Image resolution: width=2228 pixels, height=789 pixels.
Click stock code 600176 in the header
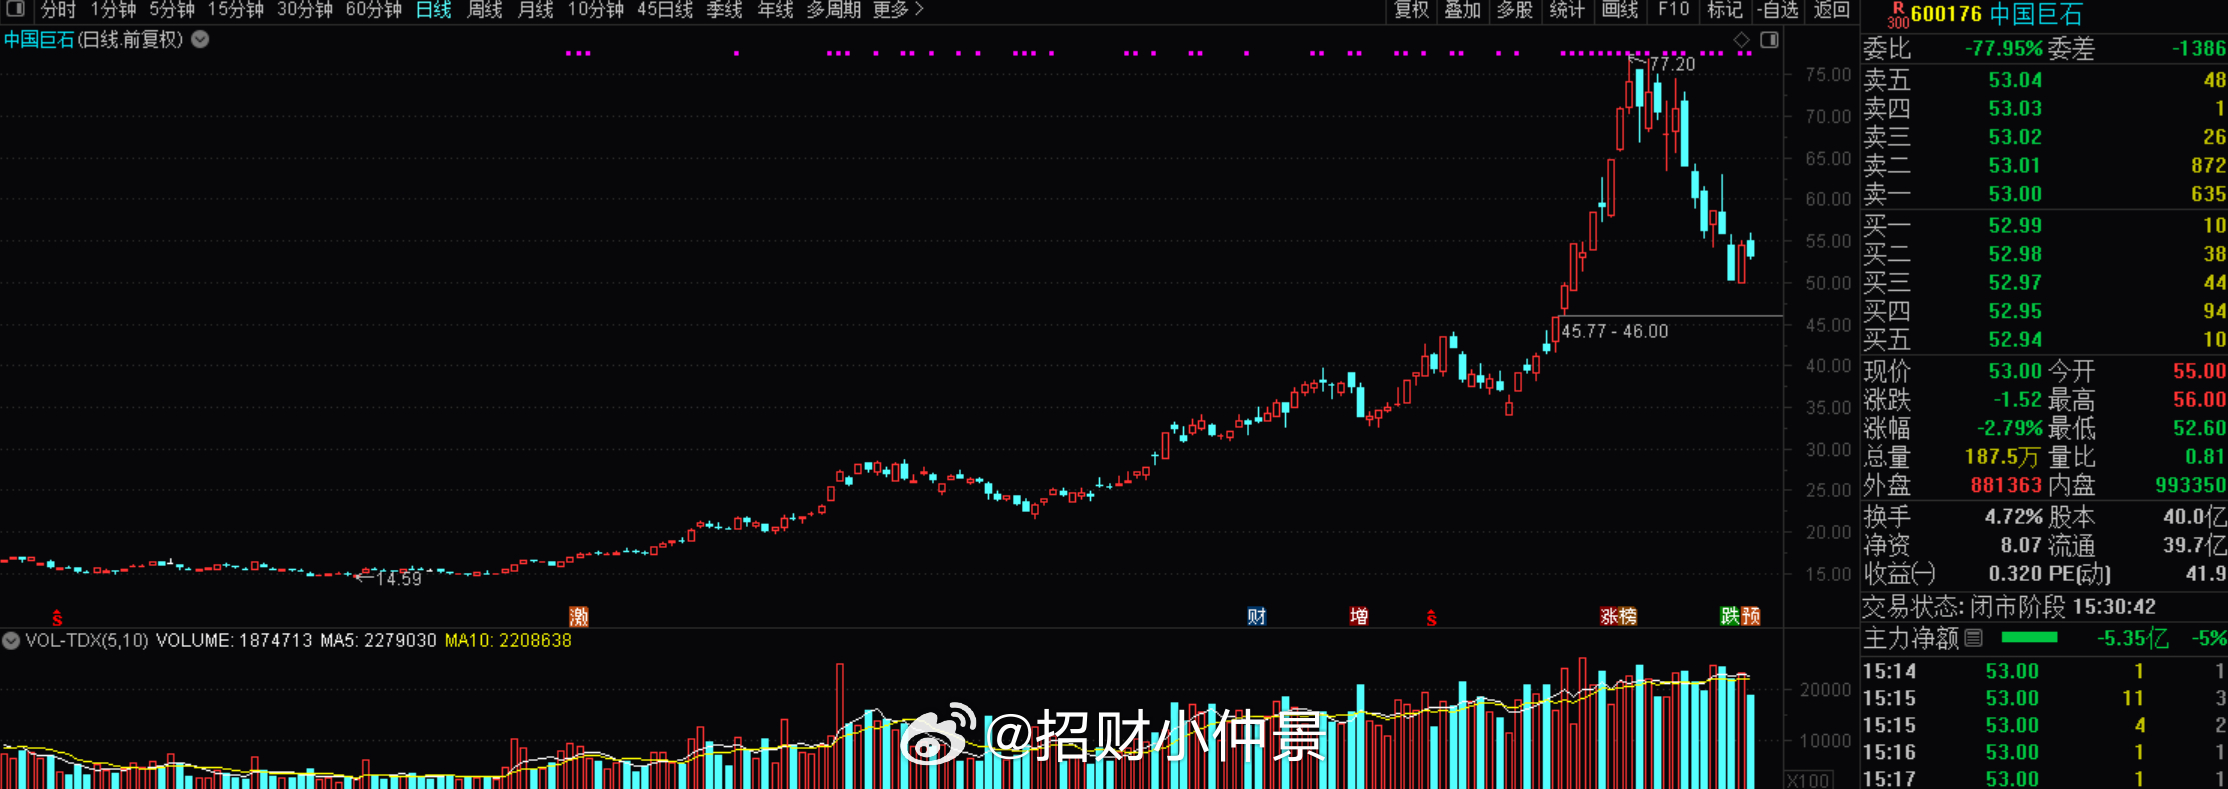click(1946, 14)
